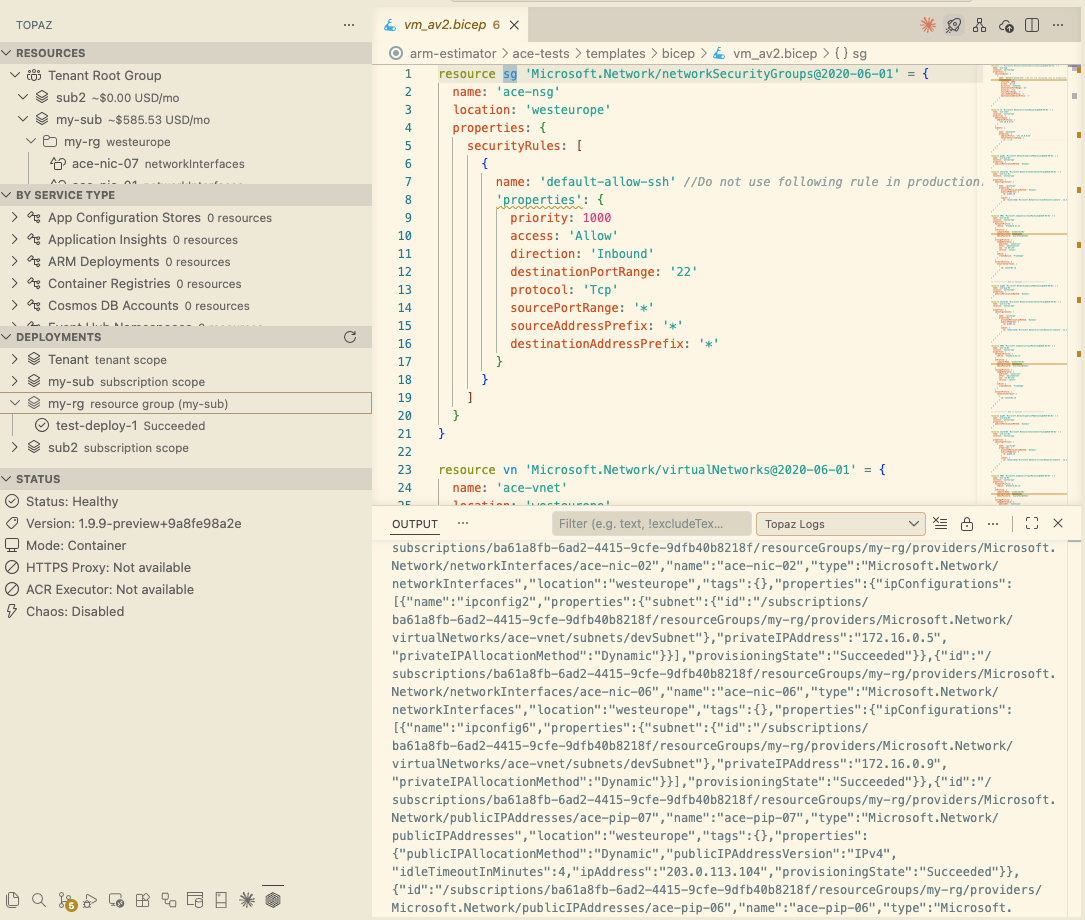Click arm-estimator in the breadcrumb
1085x920 pixels.
453,53
